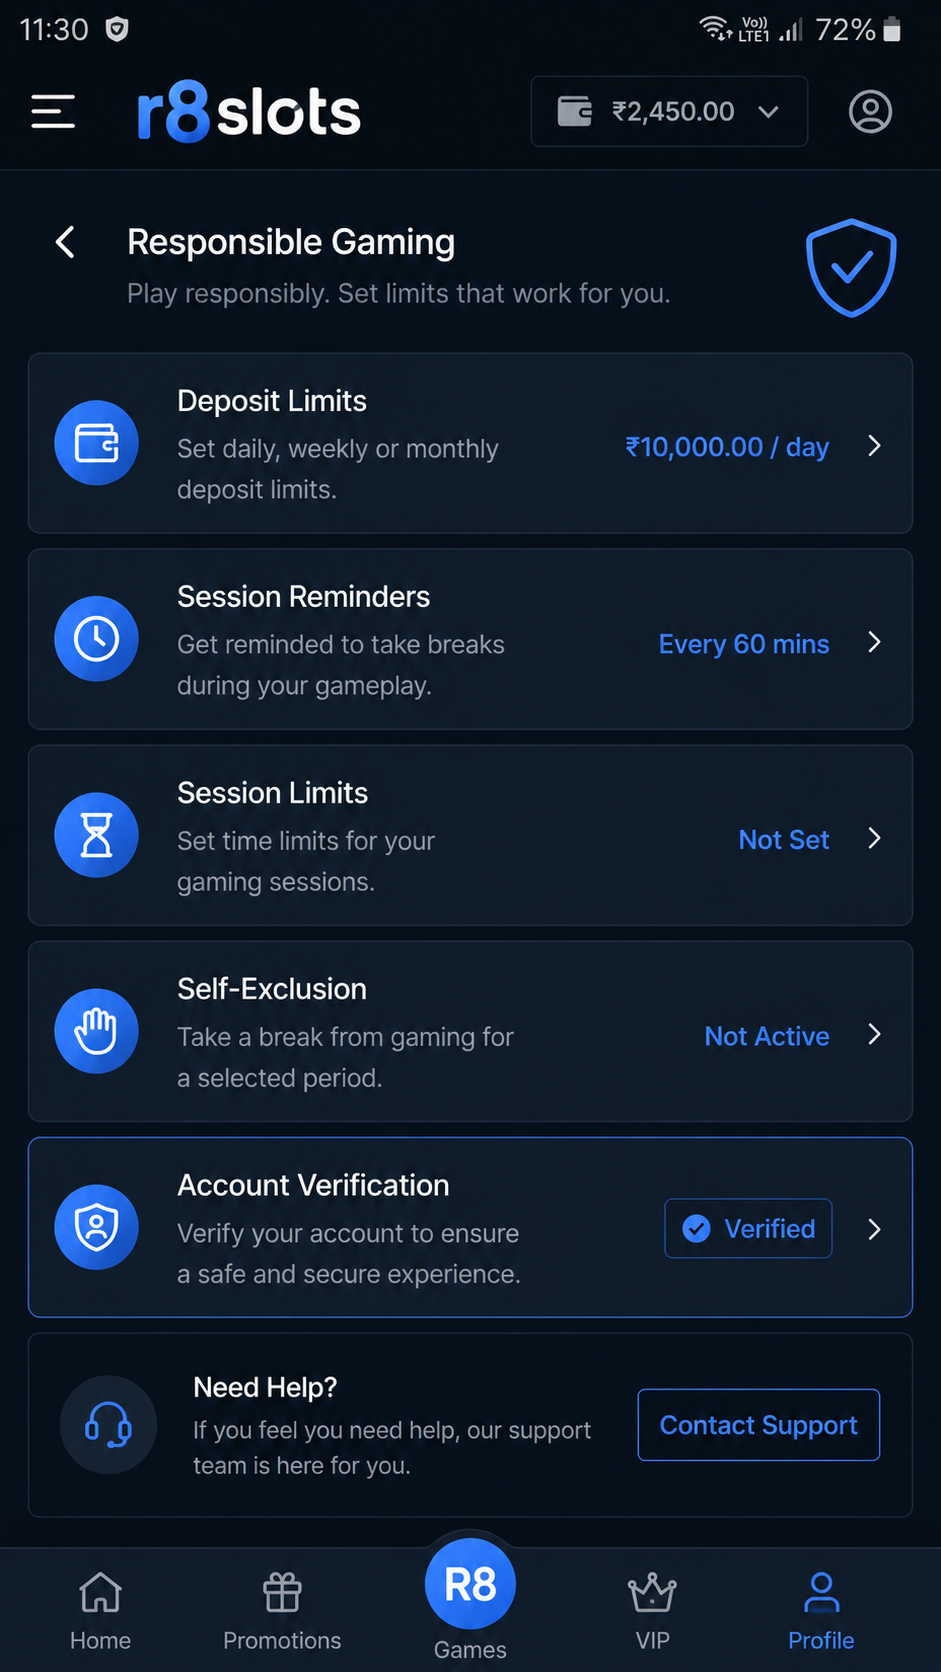Switch to the Home tab
This screenshot has height=1672, width=941.
point(100,1611)
